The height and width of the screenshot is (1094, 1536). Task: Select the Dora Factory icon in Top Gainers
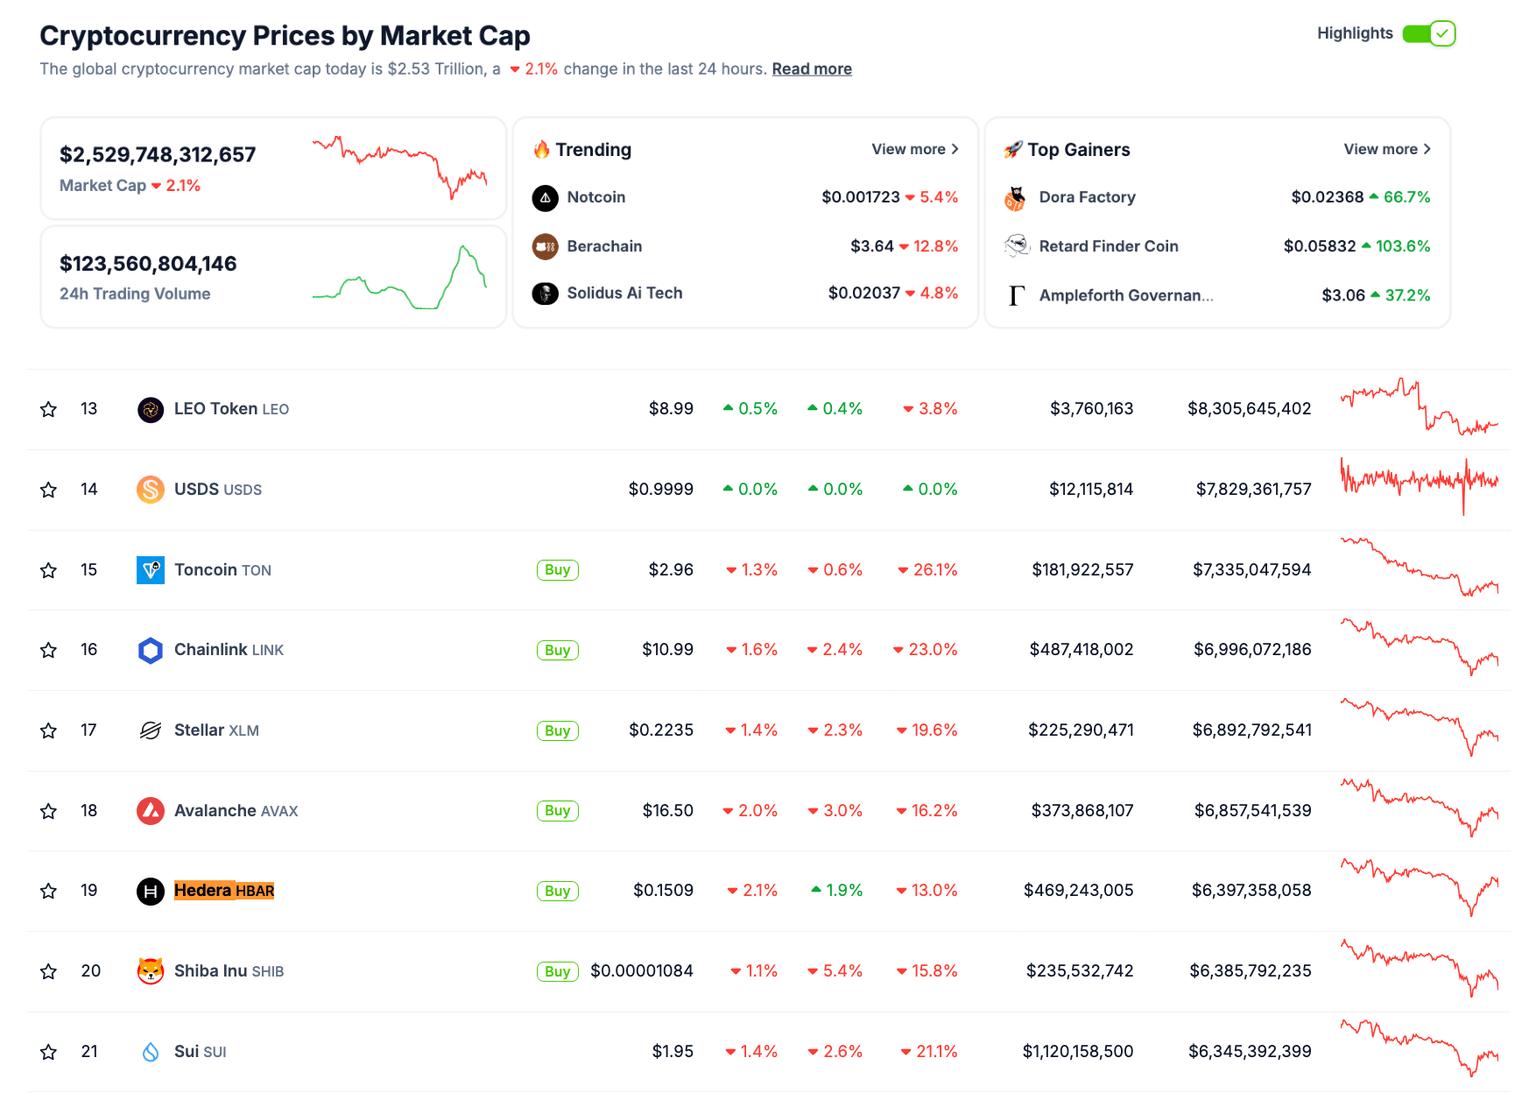(1016, 197)
